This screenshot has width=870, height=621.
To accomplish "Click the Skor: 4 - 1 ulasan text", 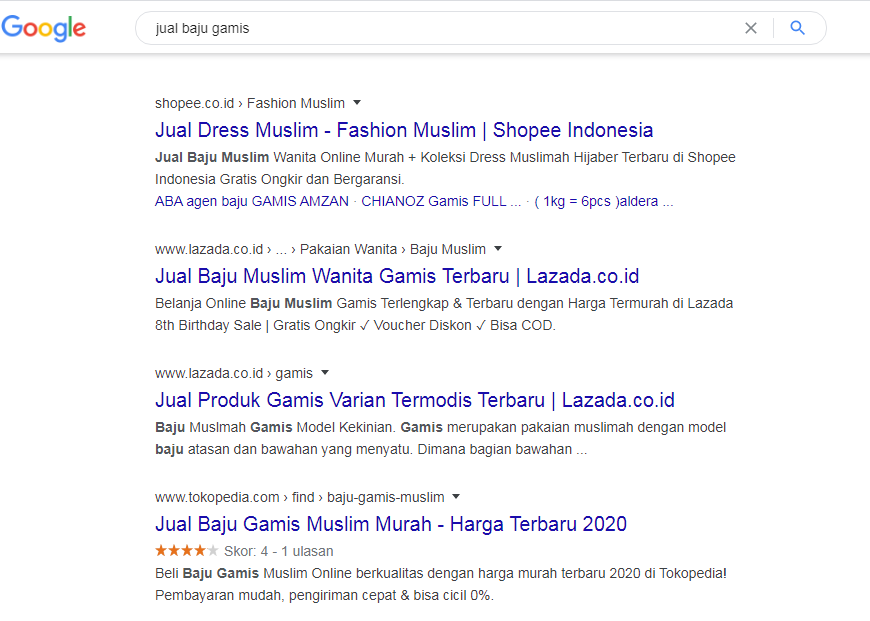I will [x=279, y=551].
